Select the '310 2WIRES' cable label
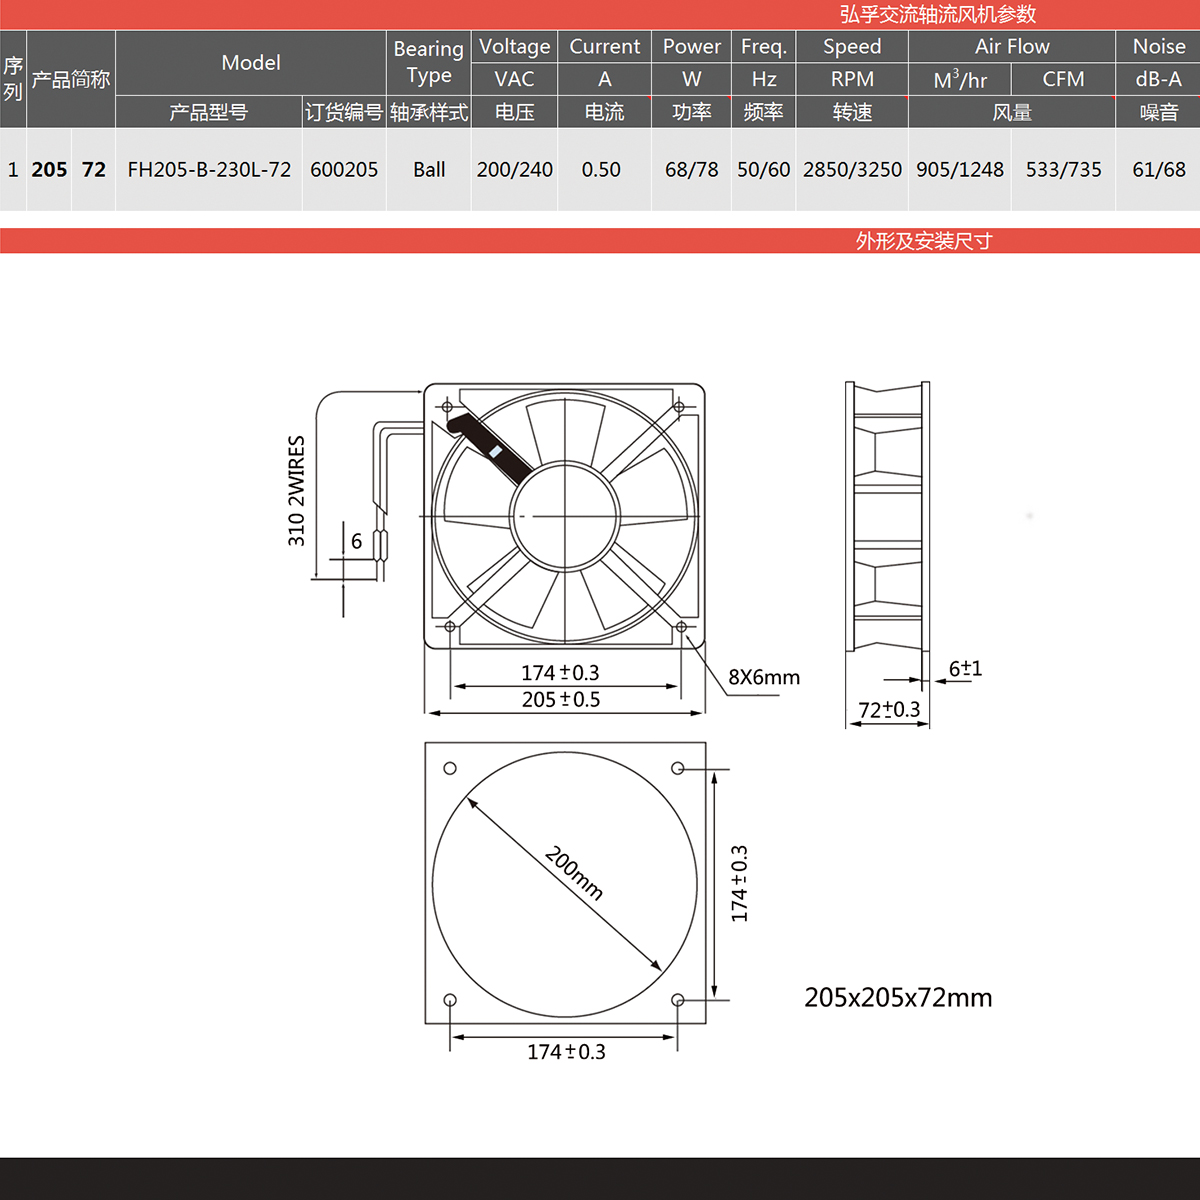This screenshot has height=1200, width=1200. (296, 491)
